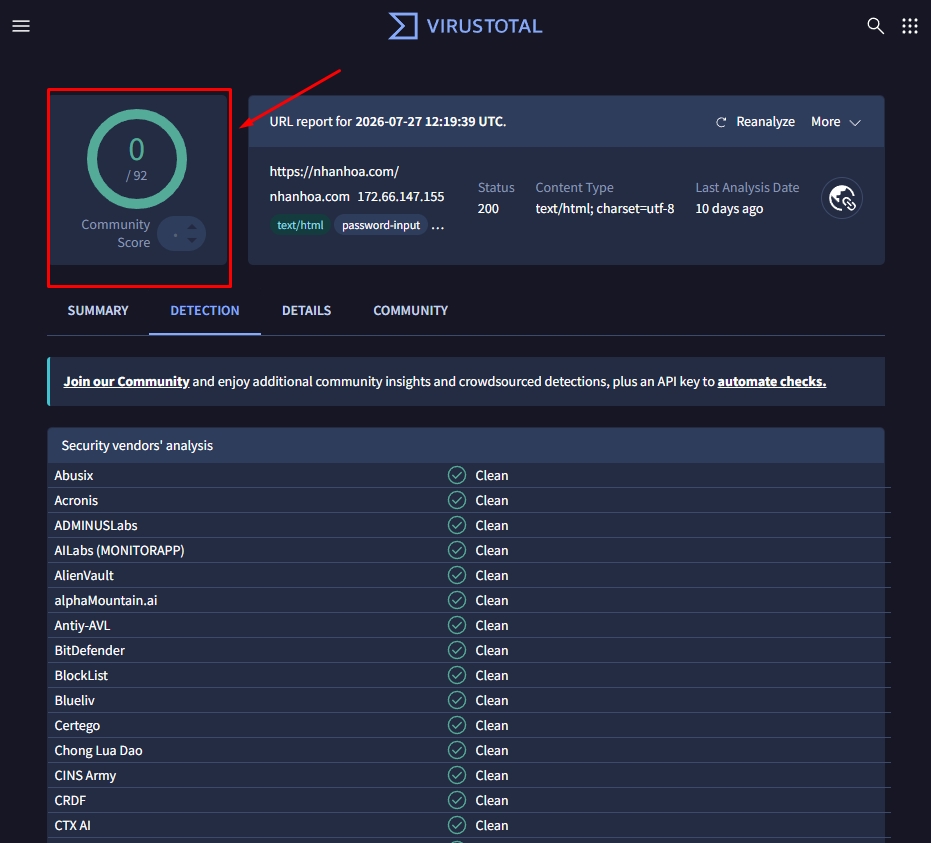This screenshot has width=931, height=843.
Task: Go to the COMMUNITY tab
Action: [410, 310]
